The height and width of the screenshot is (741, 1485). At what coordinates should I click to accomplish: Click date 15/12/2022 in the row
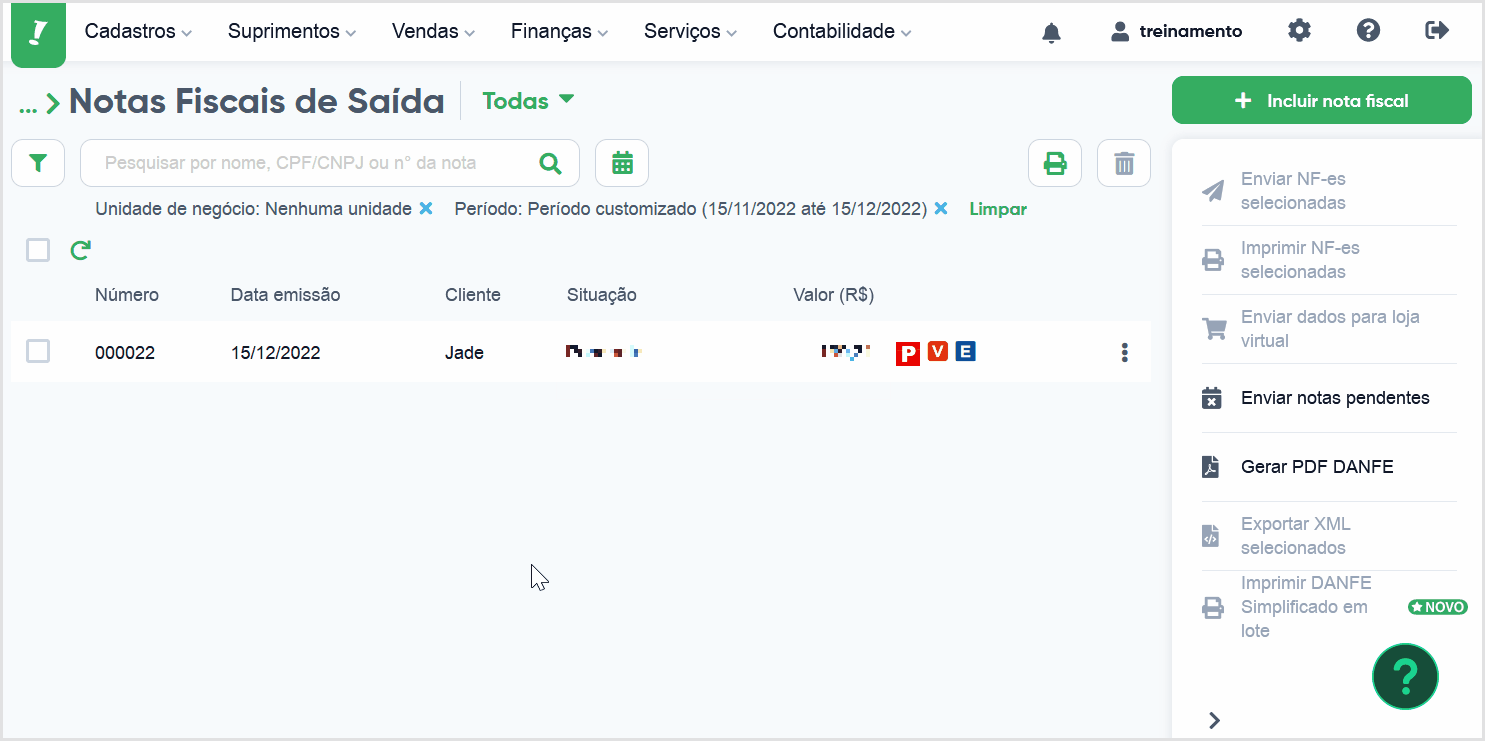tap(275, 353)
